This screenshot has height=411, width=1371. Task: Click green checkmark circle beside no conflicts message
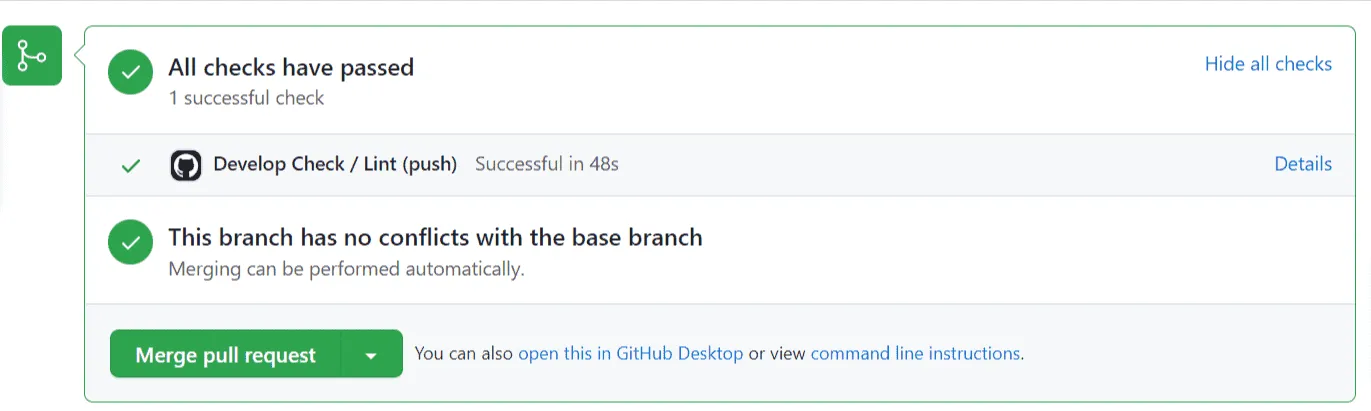tap(130, 242)
